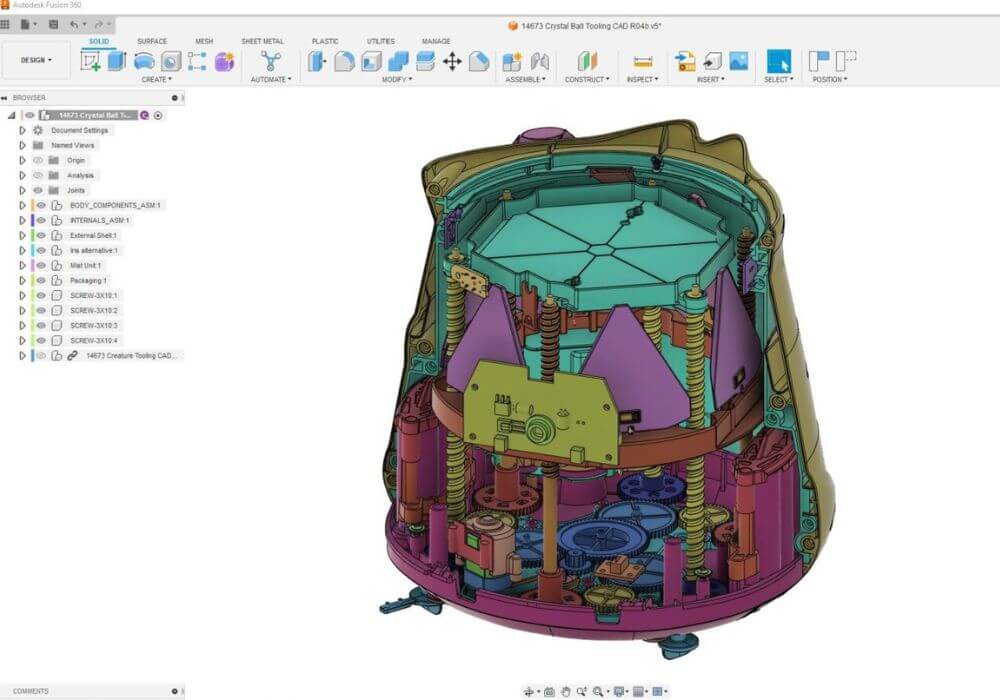The image size is (1000, 700).
Task: Toggle visibility of the Joints folder
Action: pos(38,190)
